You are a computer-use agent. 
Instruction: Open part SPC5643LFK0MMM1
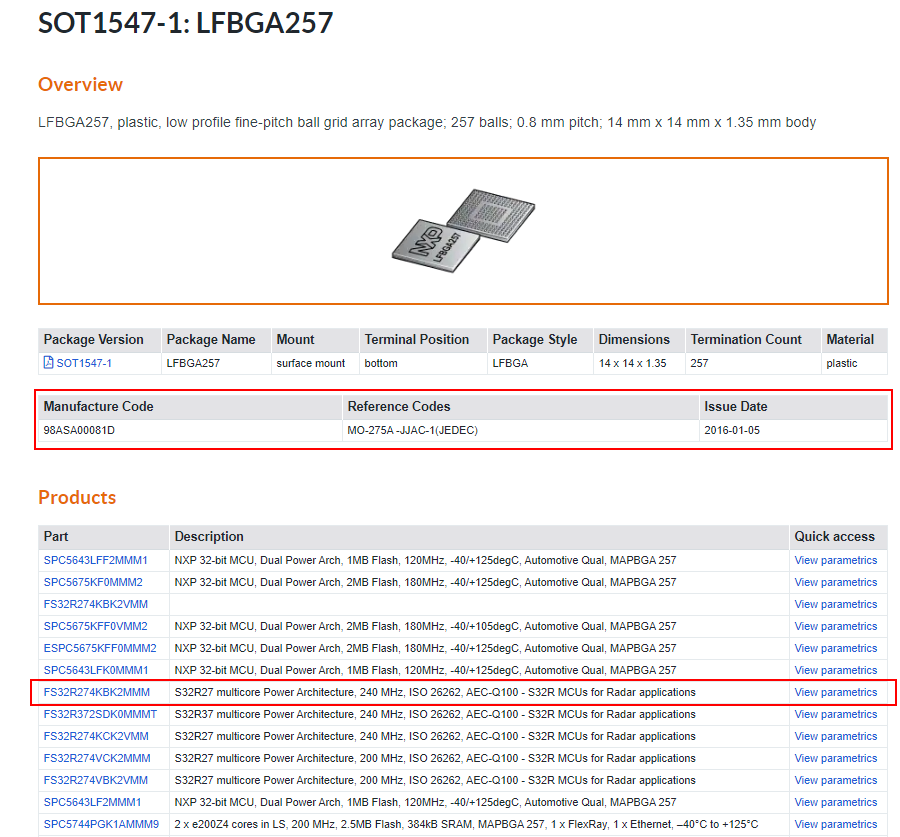pos(95,670)
